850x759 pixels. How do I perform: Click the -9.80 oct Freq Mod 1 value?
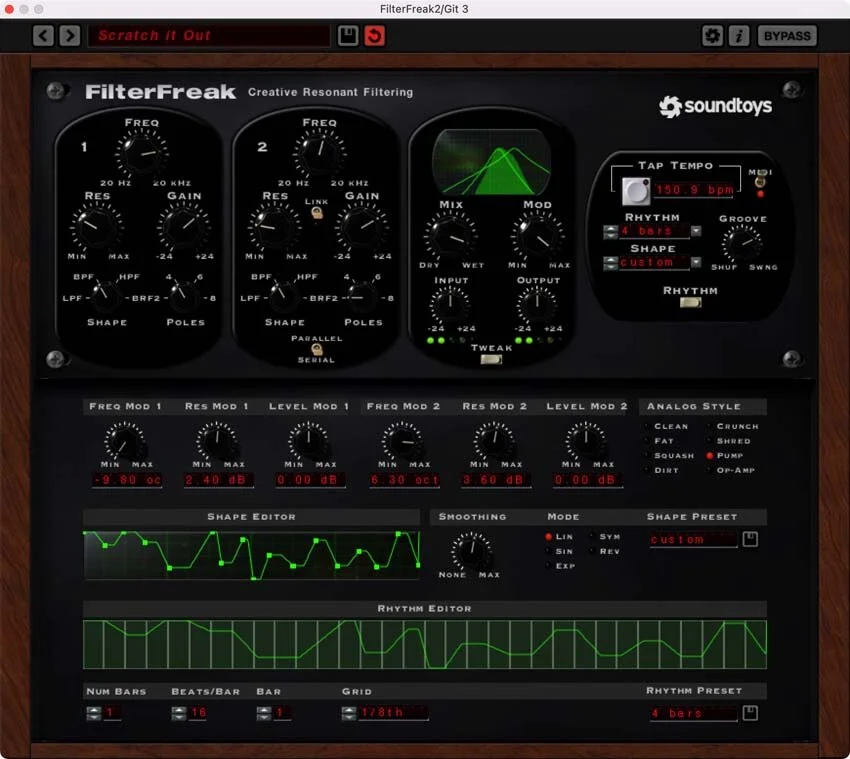click(127, 480)
